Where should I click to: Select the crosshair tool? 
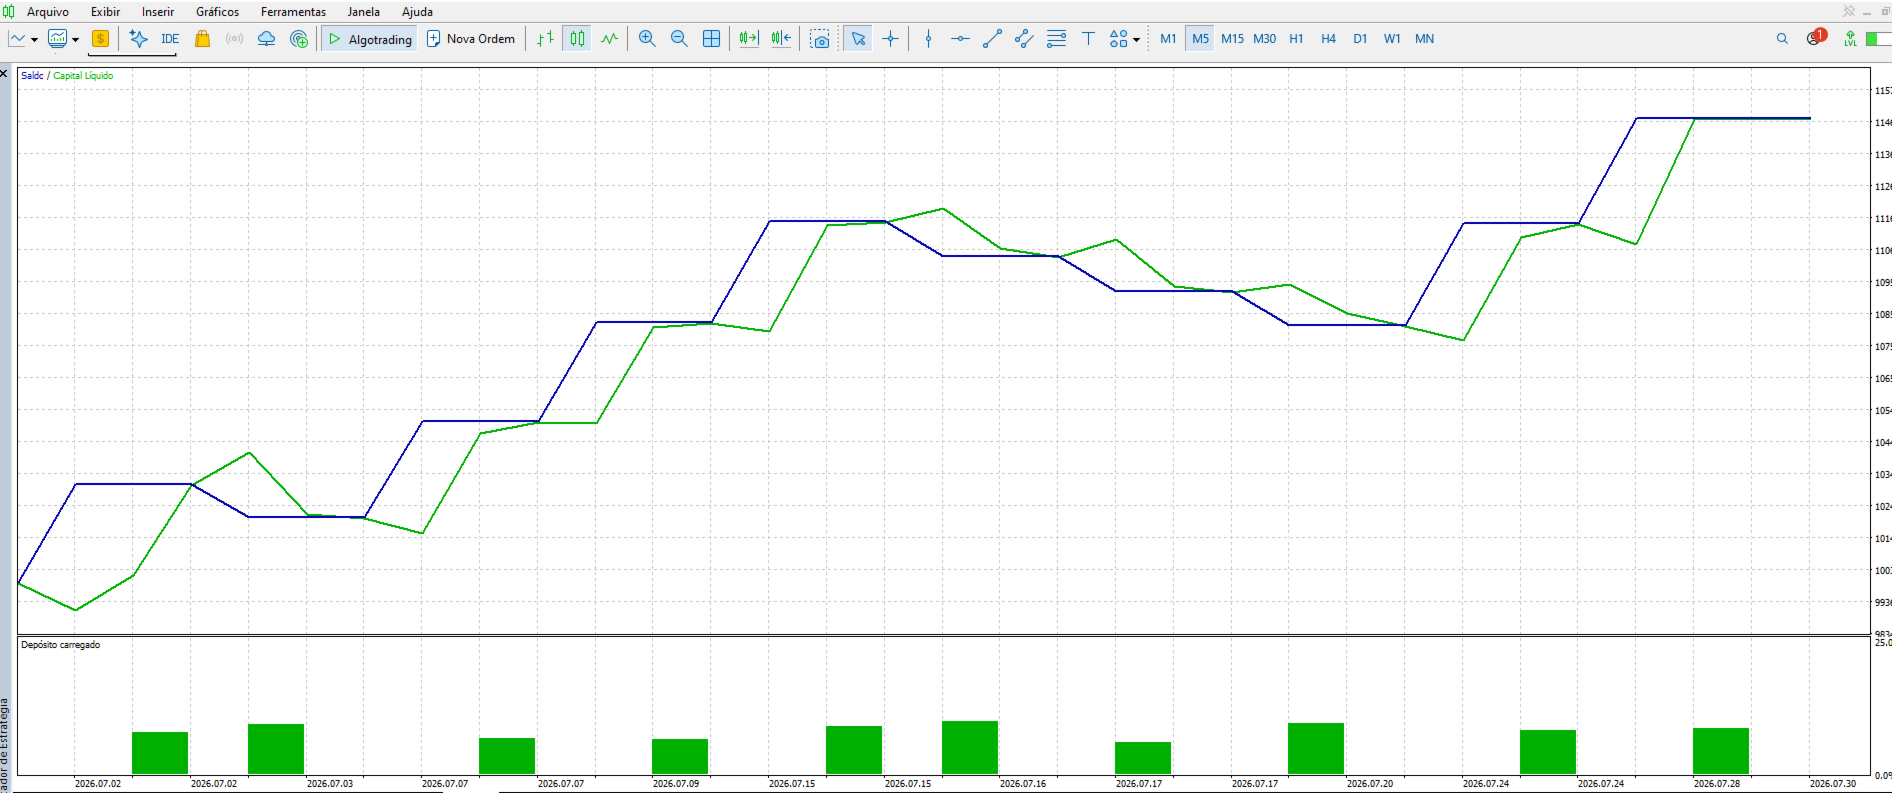[890, 39]
